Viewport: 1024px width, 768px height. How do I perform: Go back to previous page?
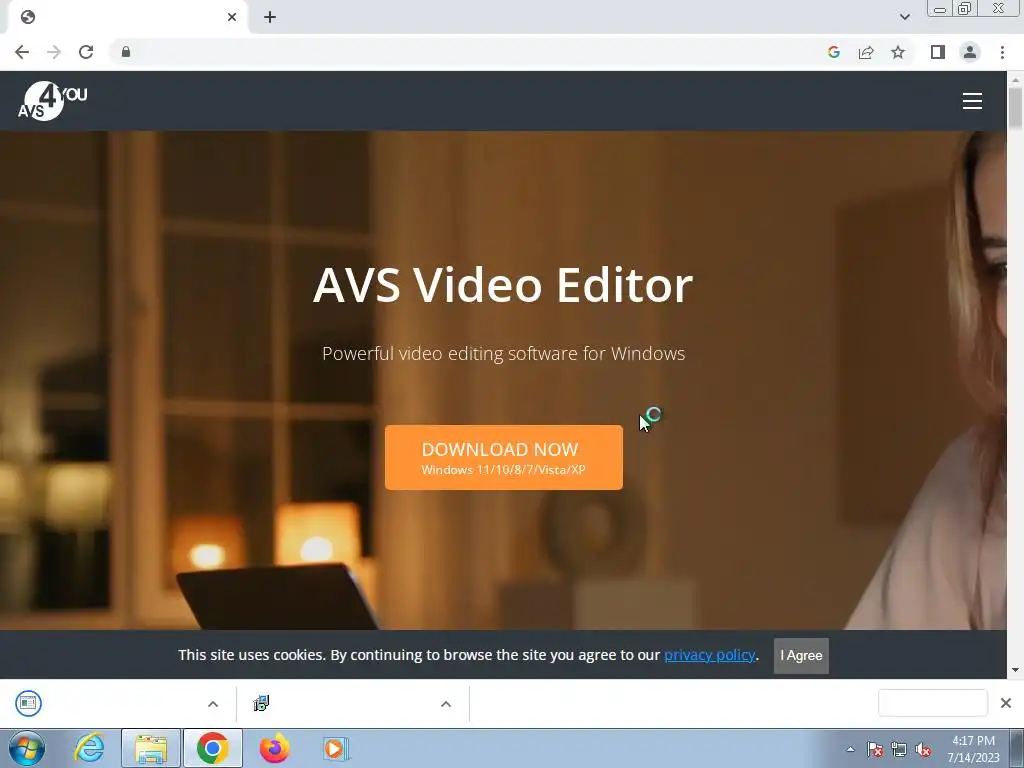click(x=22, y=52)
